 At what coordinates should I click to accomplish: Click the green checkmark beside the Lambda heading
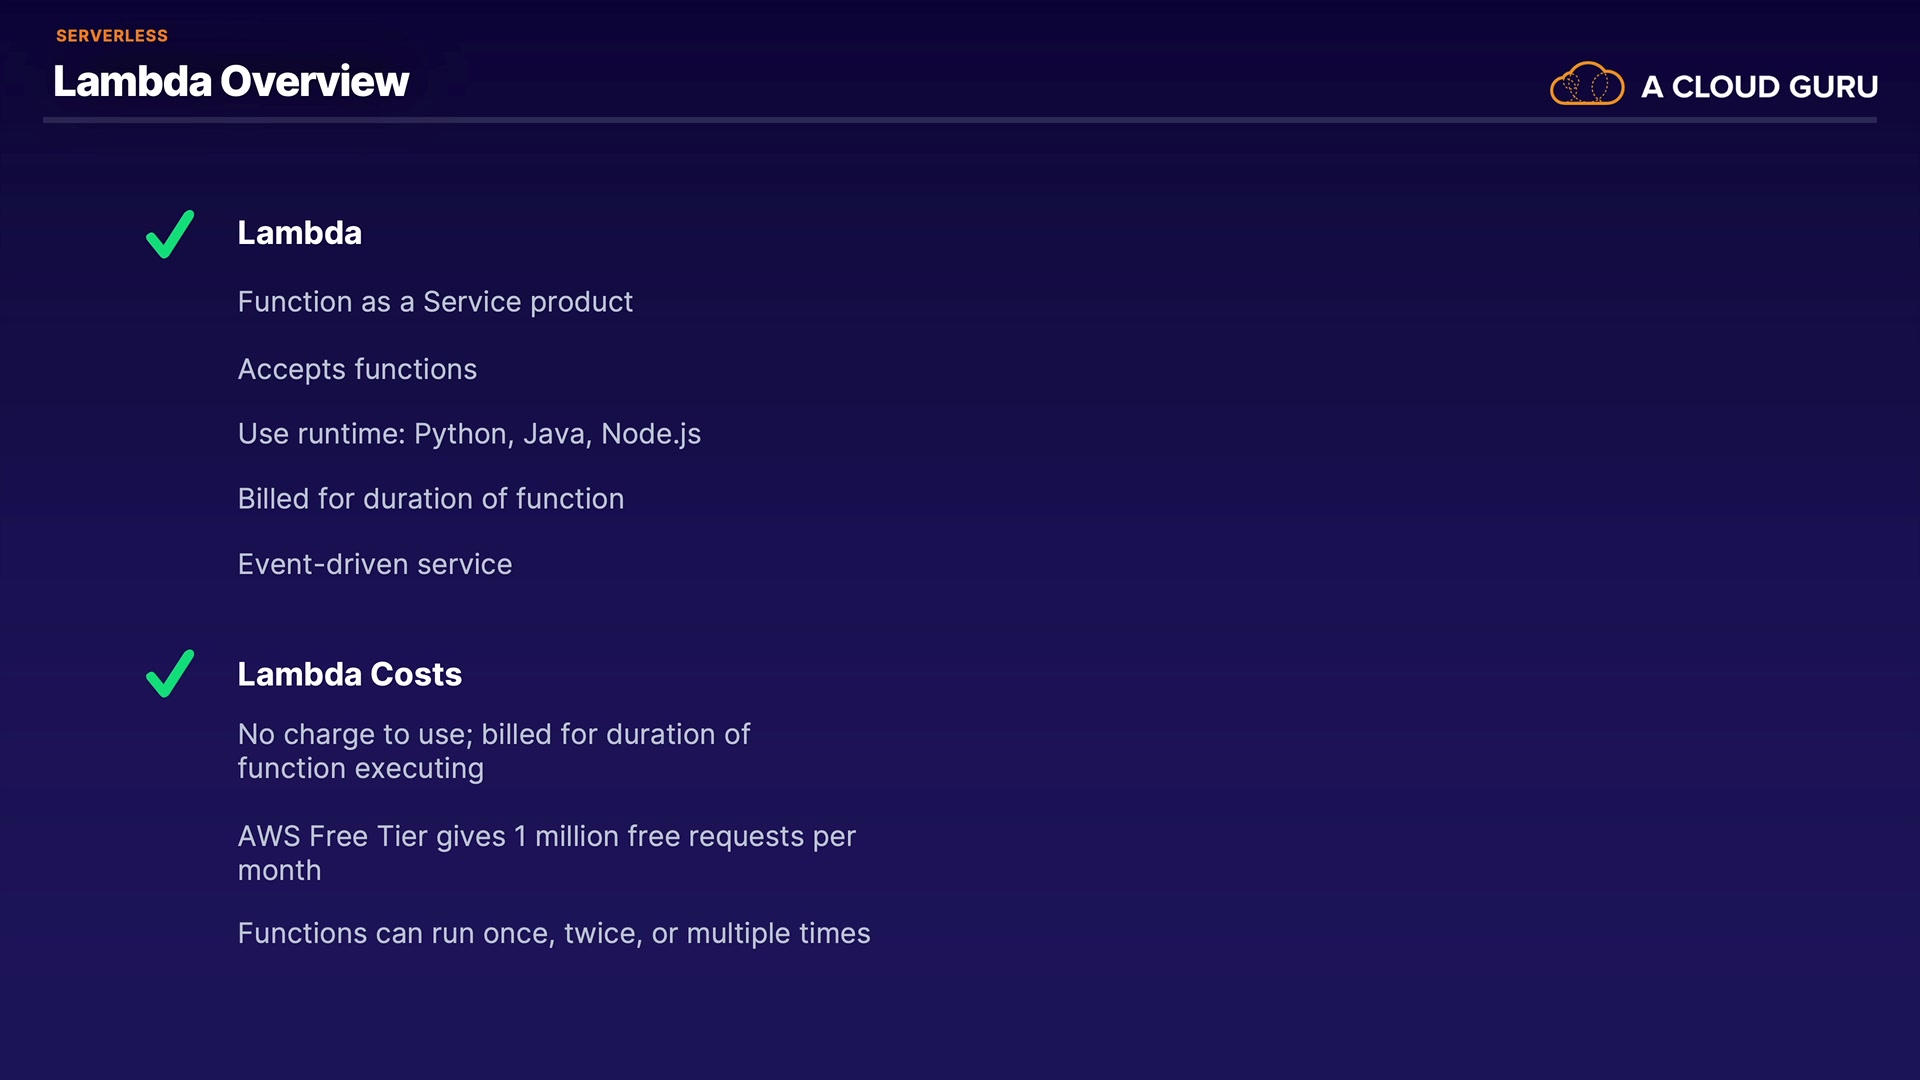pos(170,234)
